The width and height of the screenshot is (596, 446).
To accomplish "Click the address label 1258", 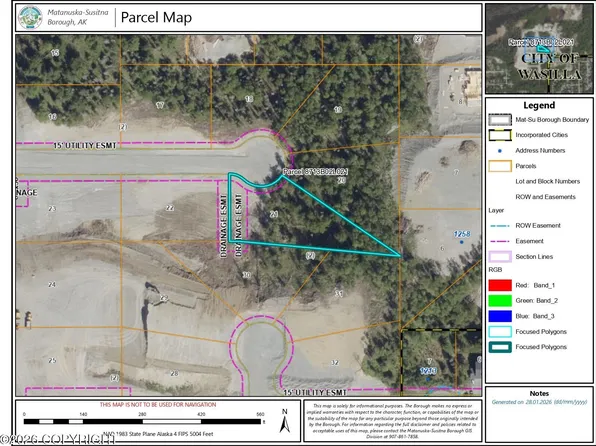I will click(462, 234).
